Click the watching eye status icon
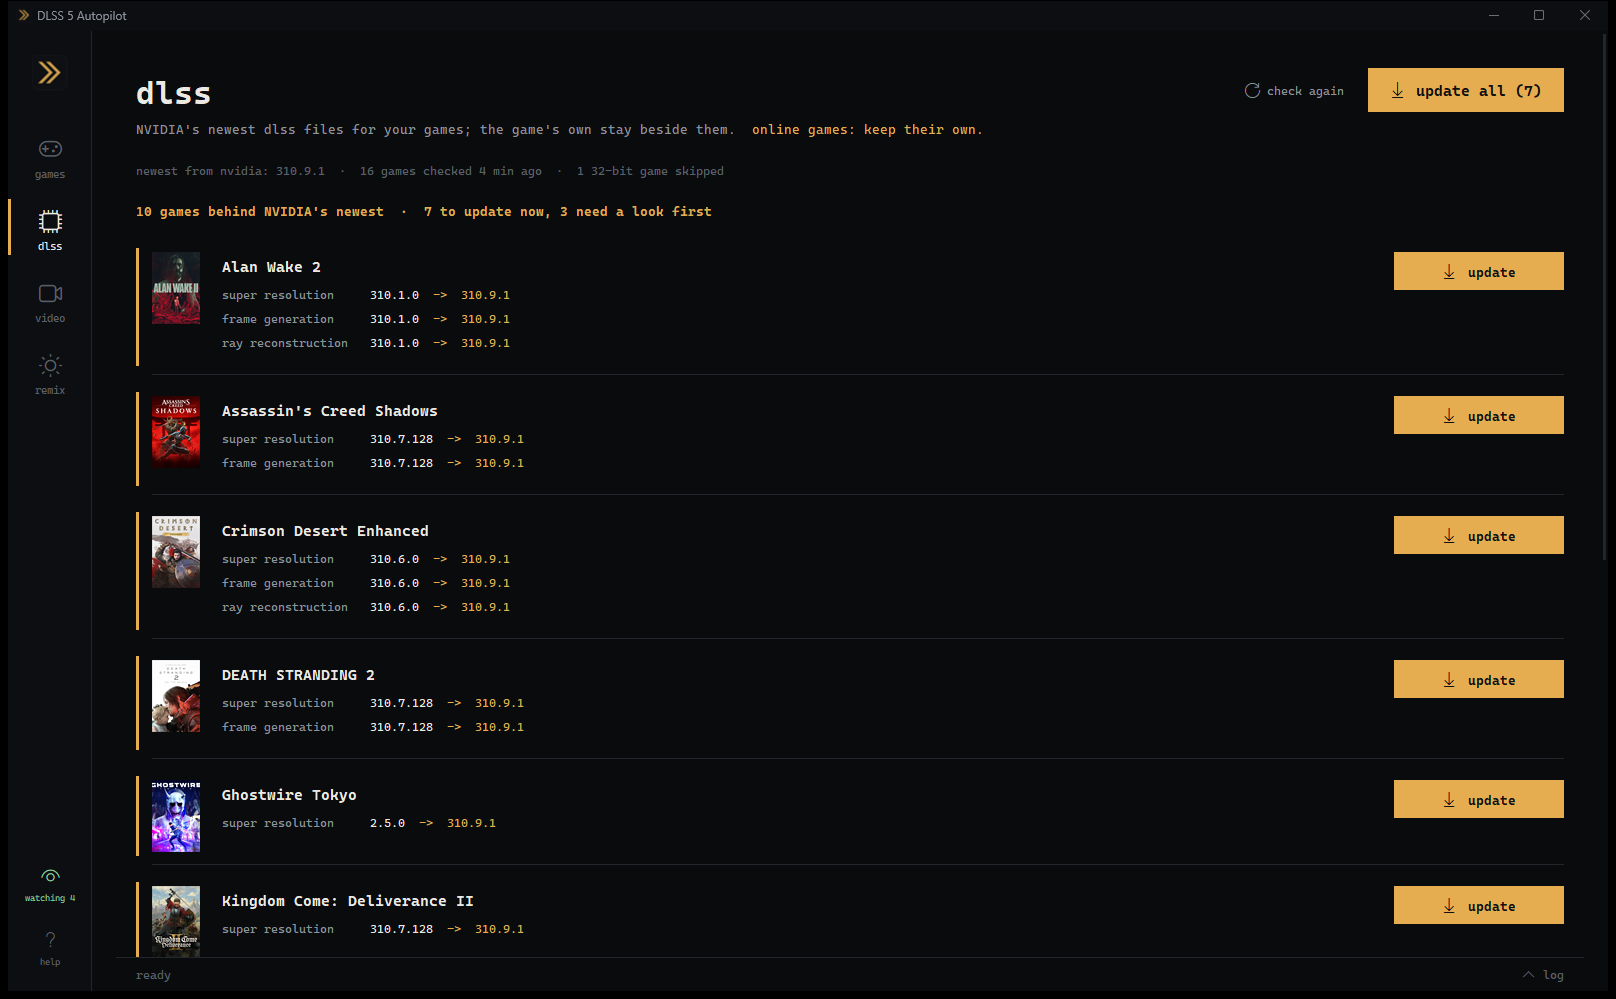1616x999 pixels. pos(50,876)
